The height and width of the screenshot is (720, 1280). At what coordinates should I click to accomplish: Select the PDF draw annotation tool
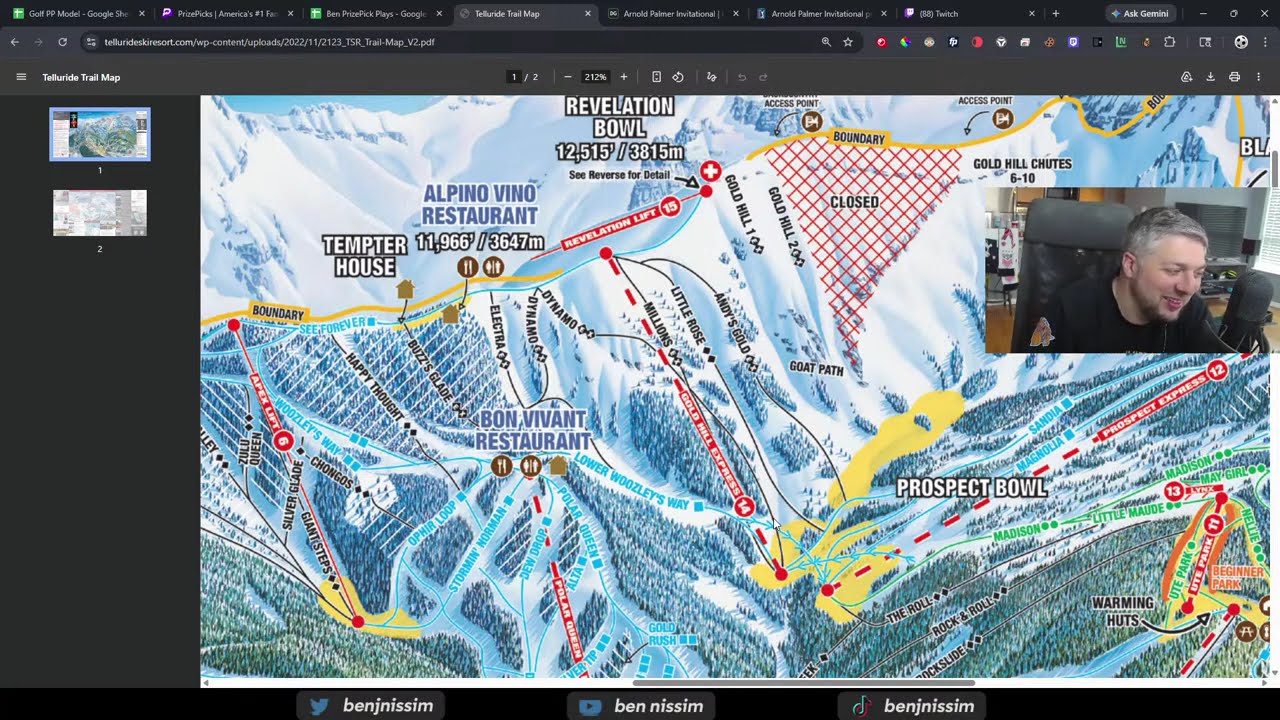click(x=712, y=77)
